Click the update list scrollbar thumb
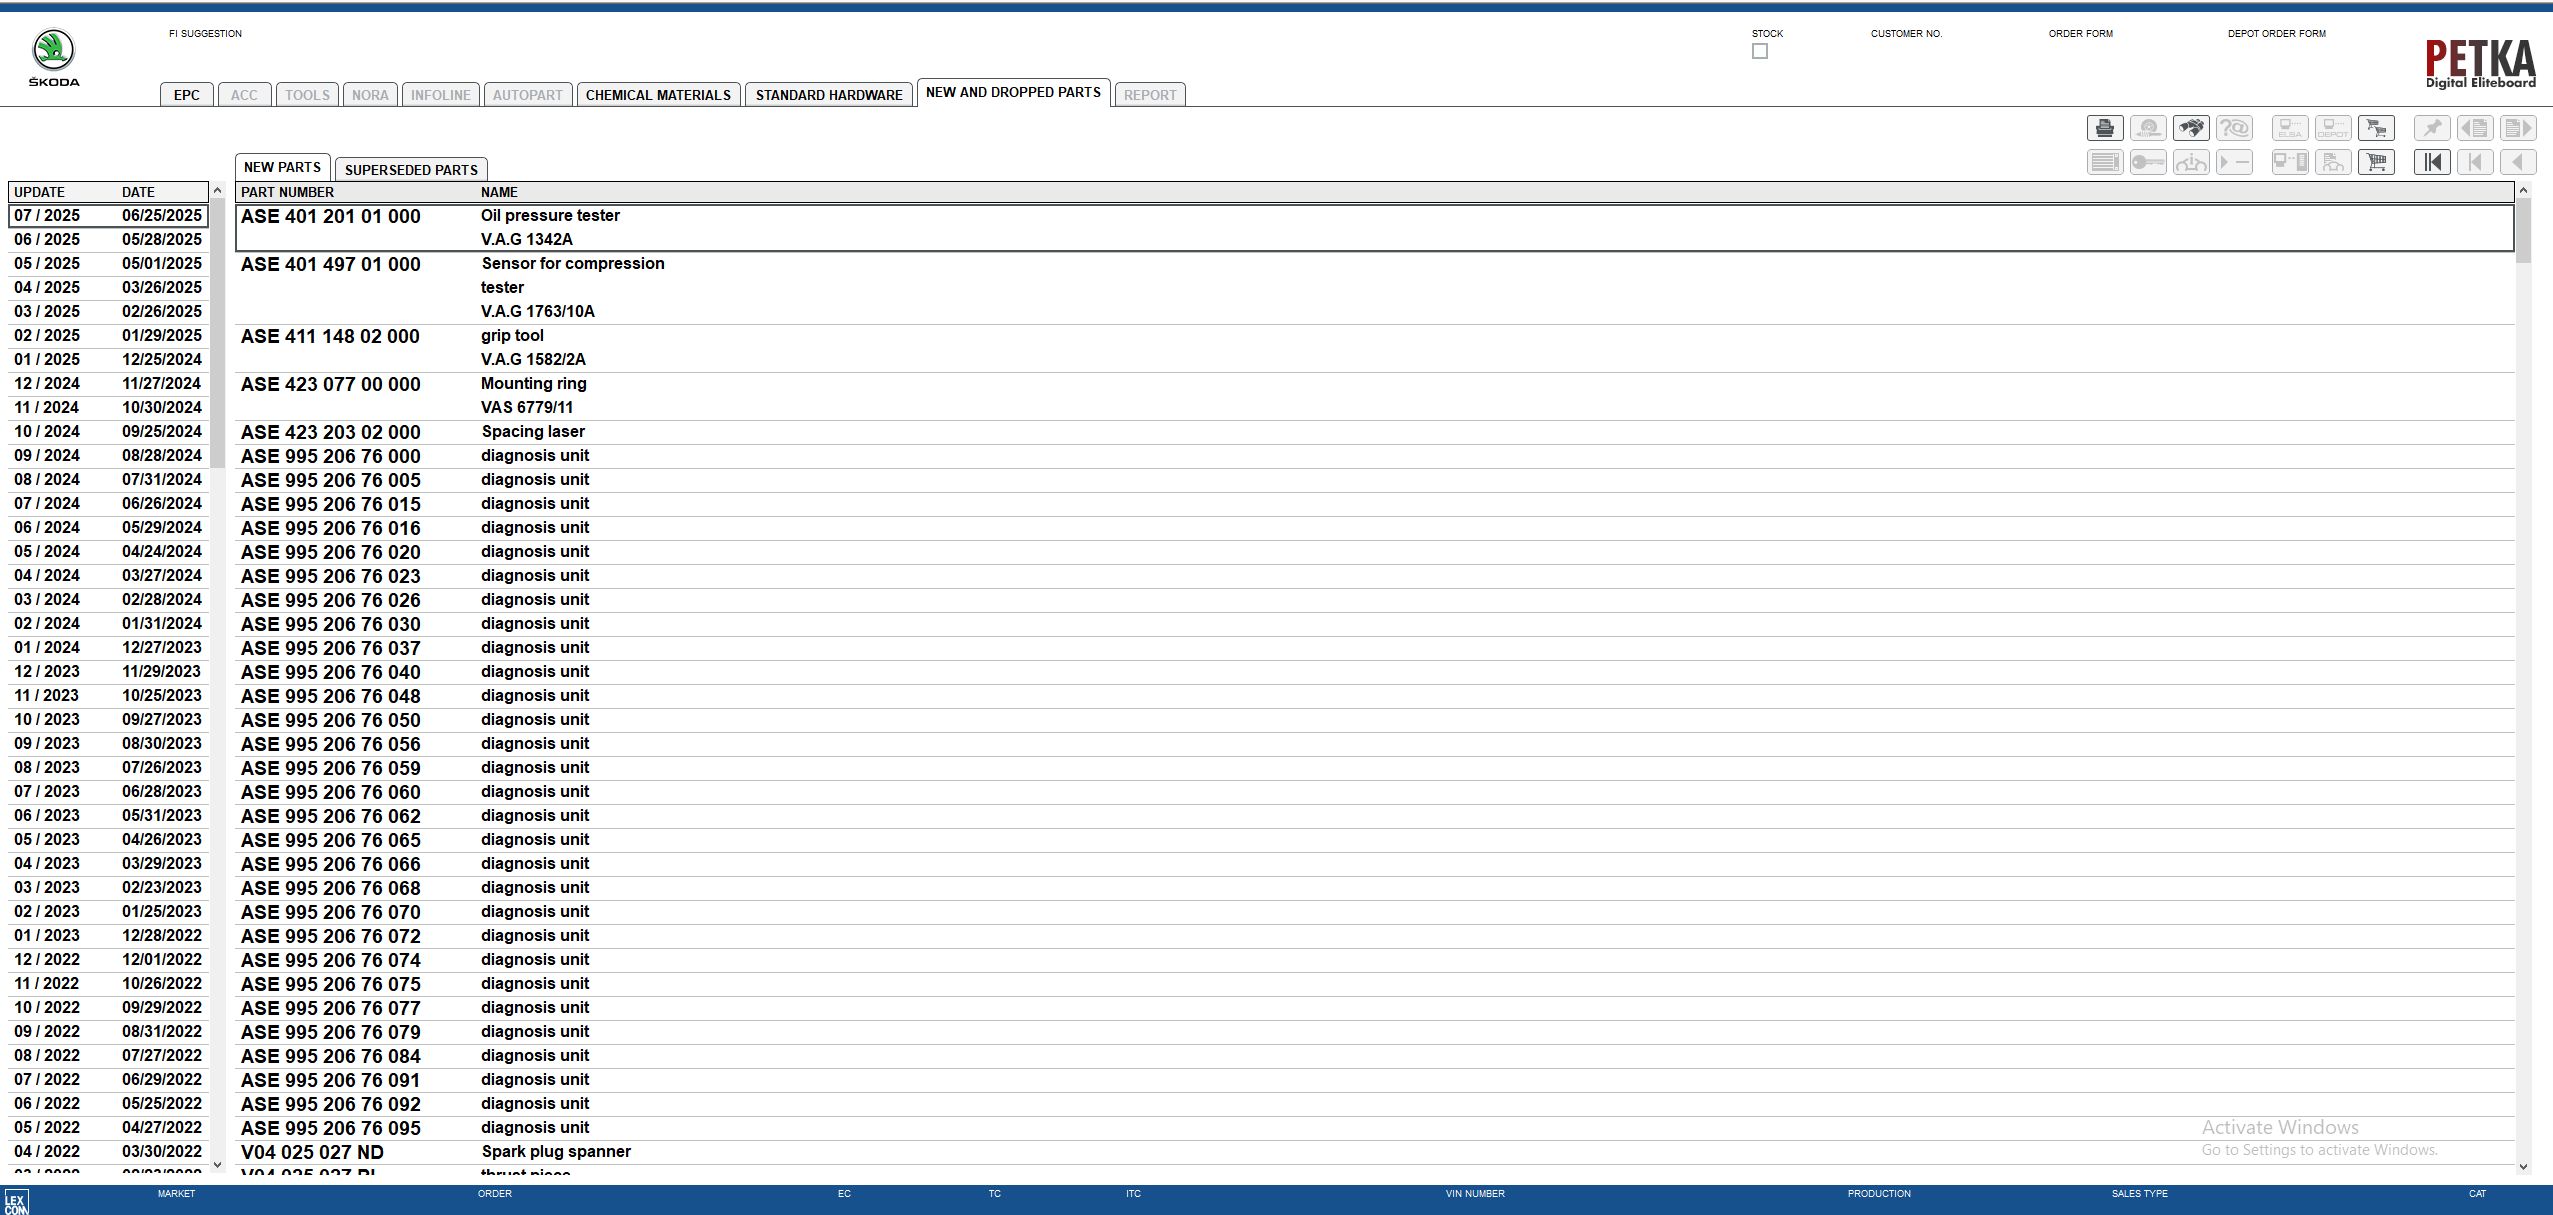The image size is (2553, 1215). (217, 333)
